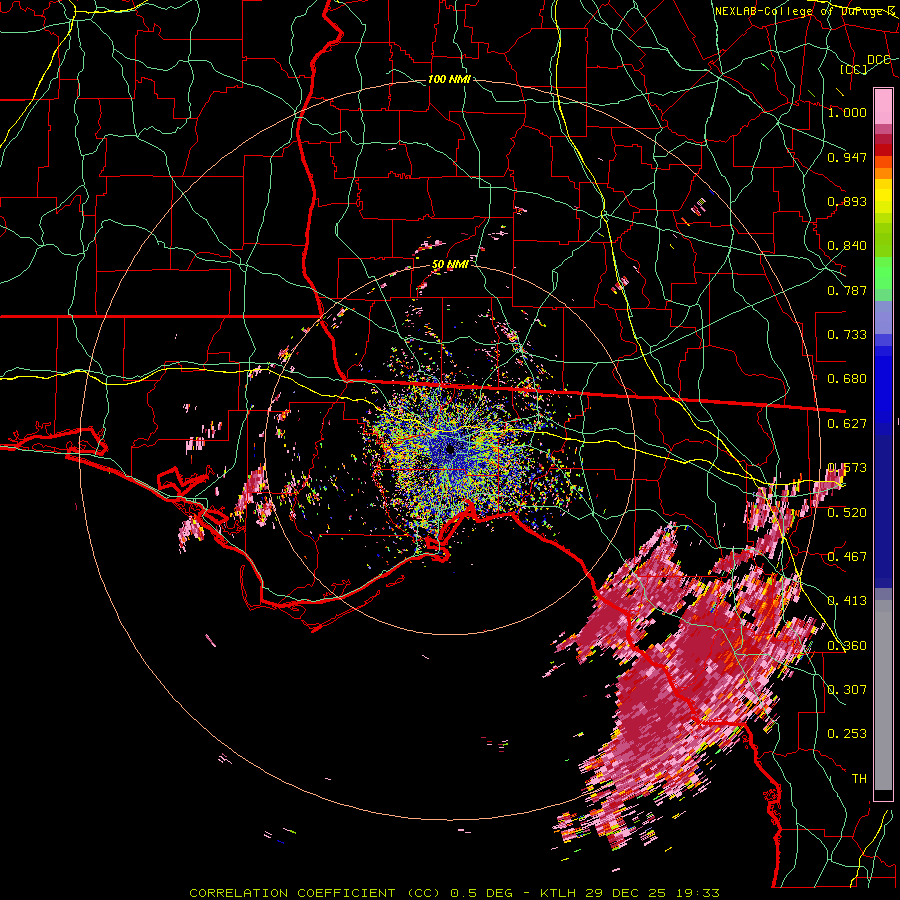Click the 0.360 legend value
Viewport: 900px width, 900px height.
point(847,645)
